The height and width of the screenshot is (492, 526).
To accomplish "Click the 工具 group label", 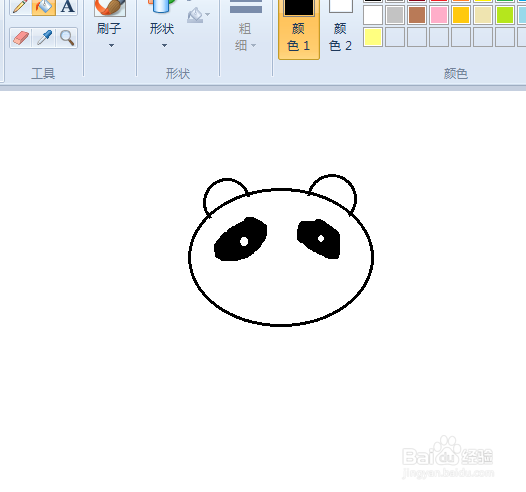I will 43,73.
